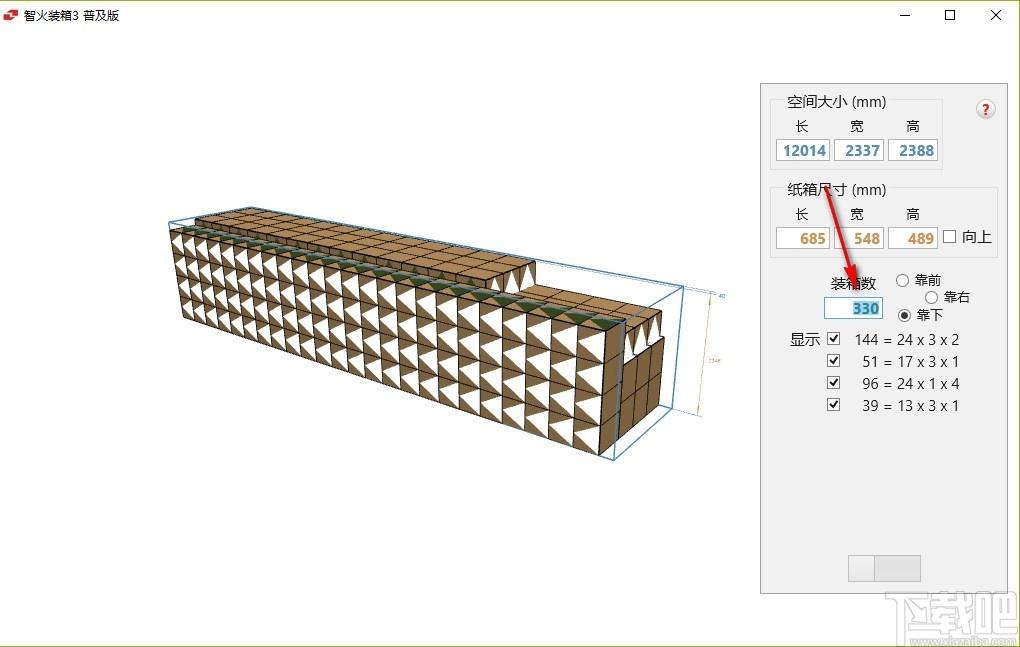The width and height of the screenshot is (1020, 647).
Task: Click the carton width field 548
Action: 859,238
